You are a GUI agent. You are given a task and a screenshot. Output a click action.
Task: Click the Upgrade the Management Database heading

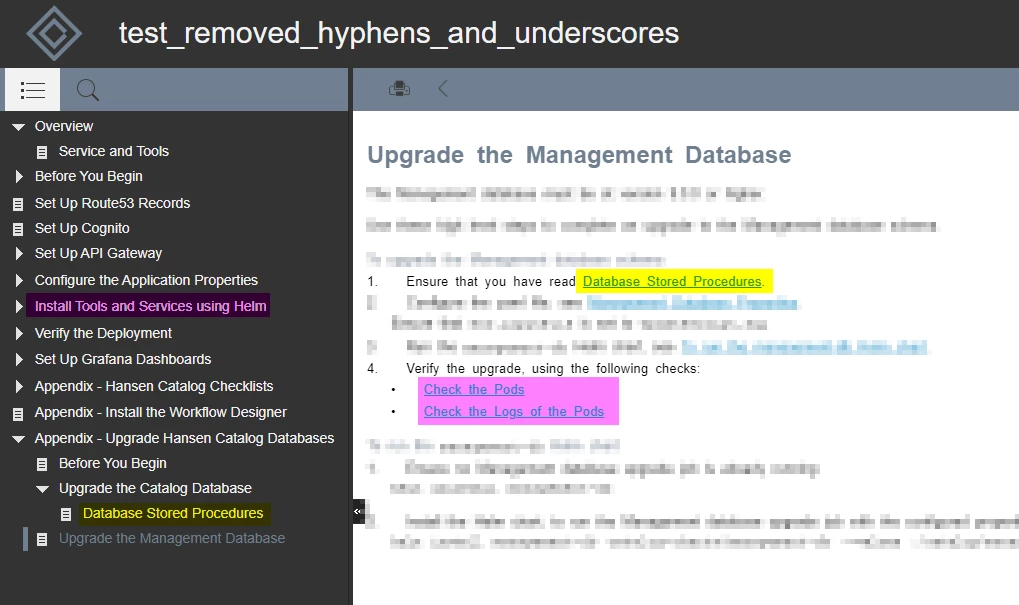click(579, 155)
